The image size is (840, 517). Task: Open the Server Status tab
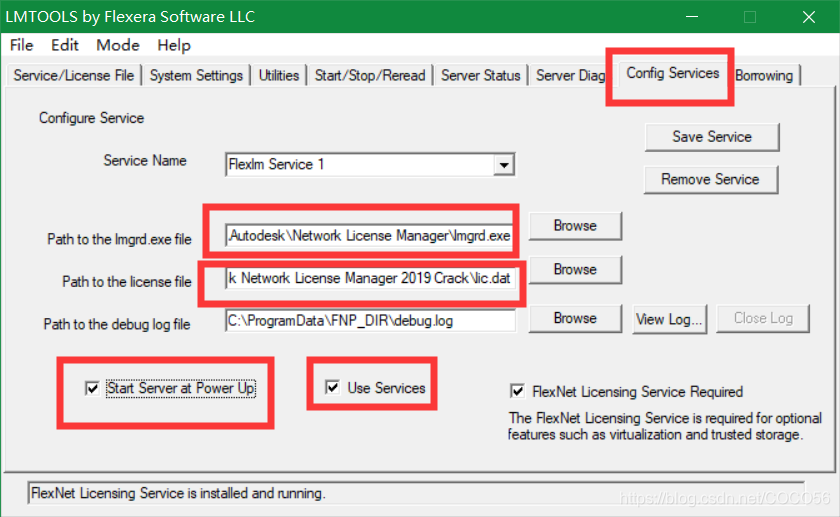click(x=480, y=76)
